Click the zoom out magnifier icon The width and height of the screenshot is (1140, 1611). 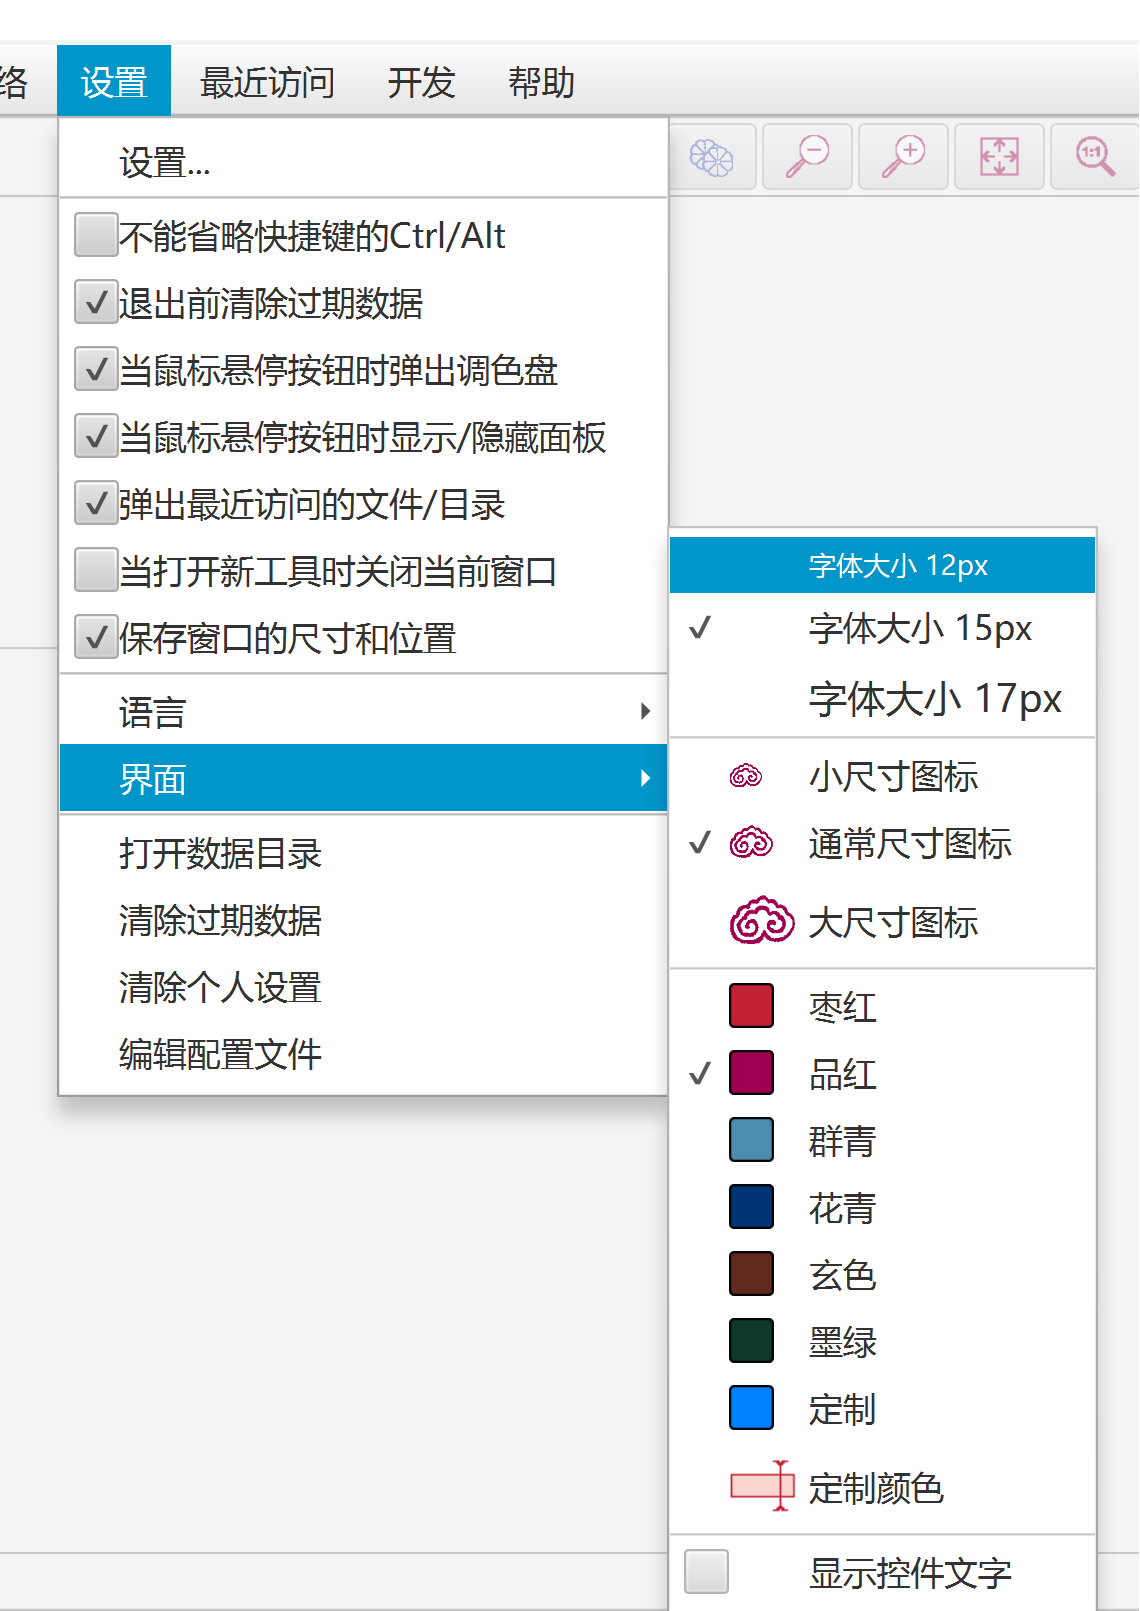coord(807,157)
